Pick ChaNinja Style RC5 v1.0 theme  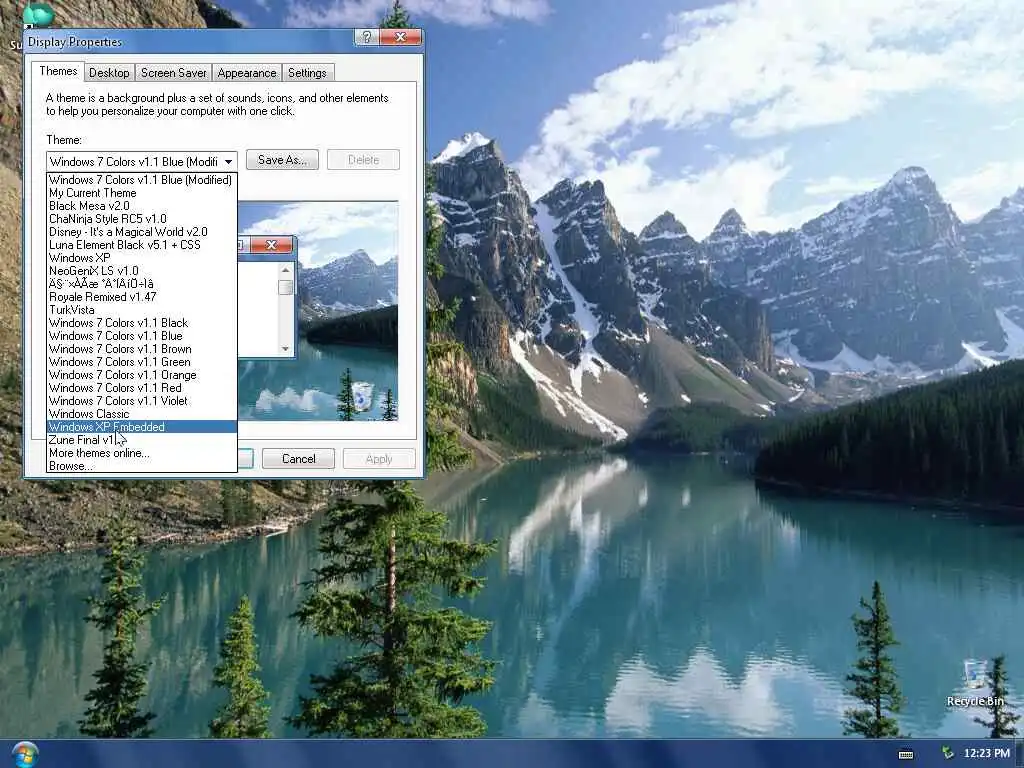142,219
